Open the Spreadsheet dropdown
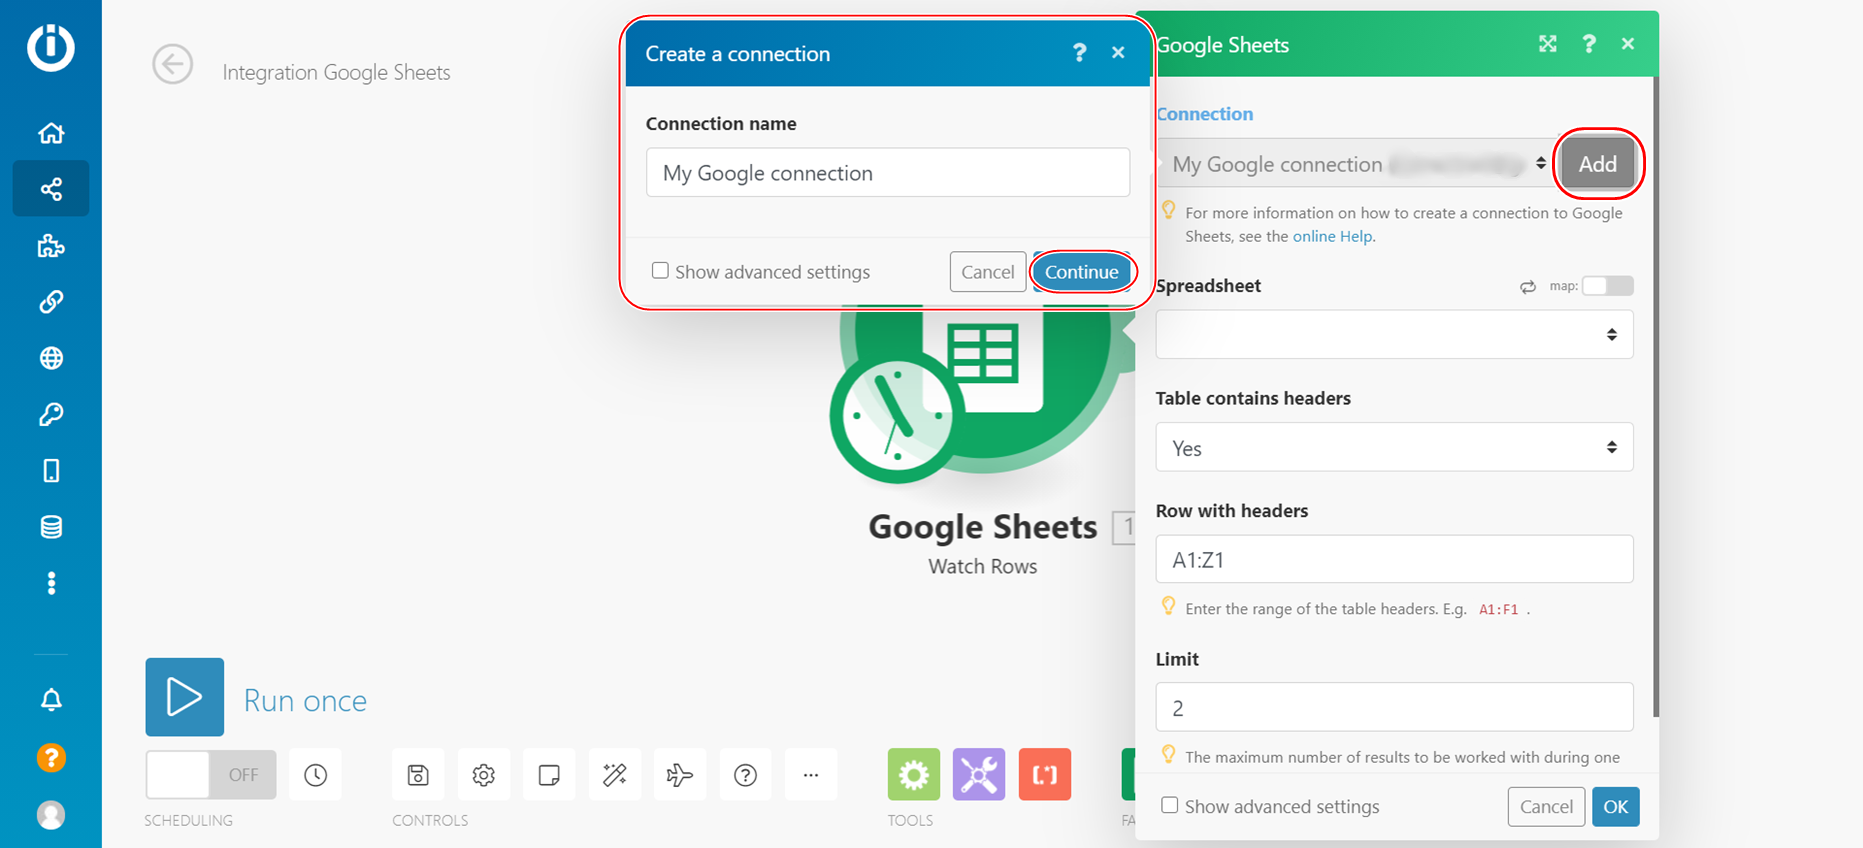This screenshot has height=848, width=1863. (x=1394, y=334)
